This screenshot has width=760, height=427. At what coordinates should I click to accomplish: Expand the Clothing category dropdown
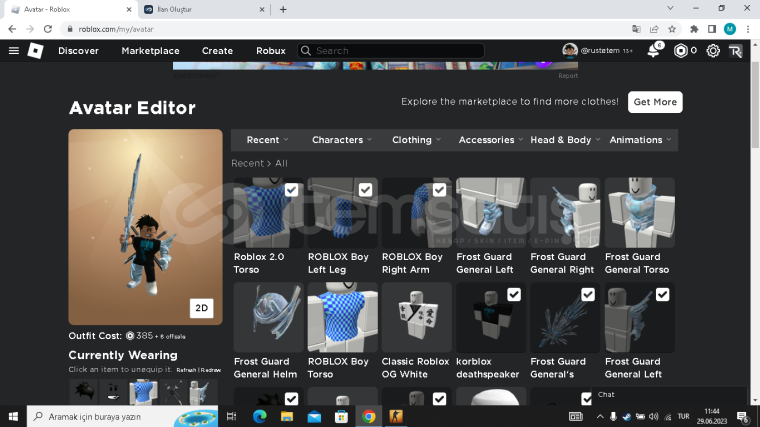click(x=416, y=140)
